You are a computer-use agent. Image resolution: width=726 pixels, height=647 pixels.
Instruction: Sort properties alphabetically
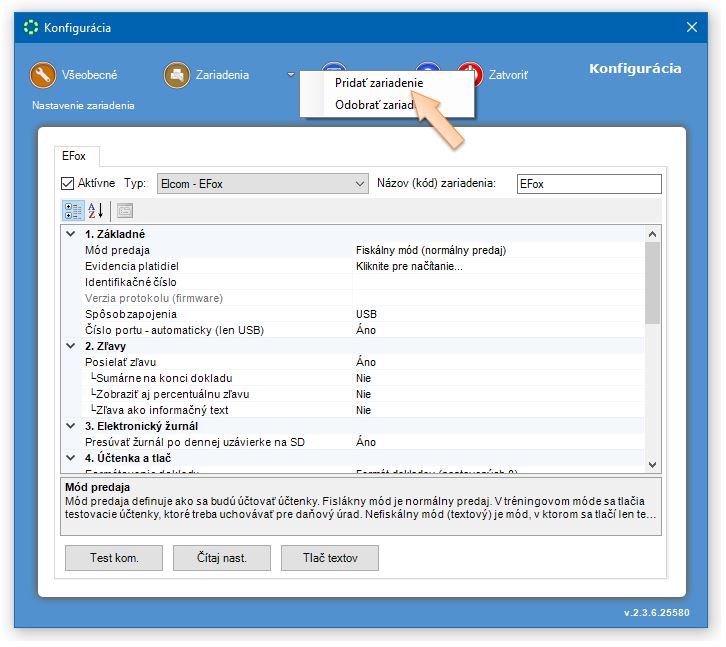coord(96,210)
